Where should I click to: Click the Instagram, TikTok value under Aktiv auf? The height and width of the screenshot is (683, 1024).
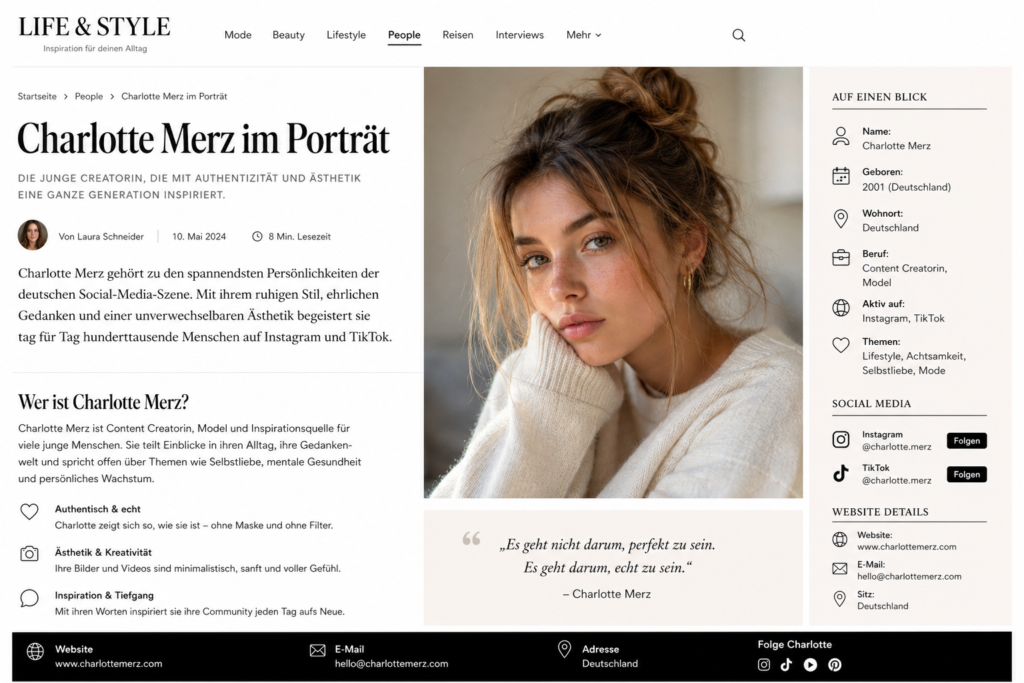pos(903,318)
